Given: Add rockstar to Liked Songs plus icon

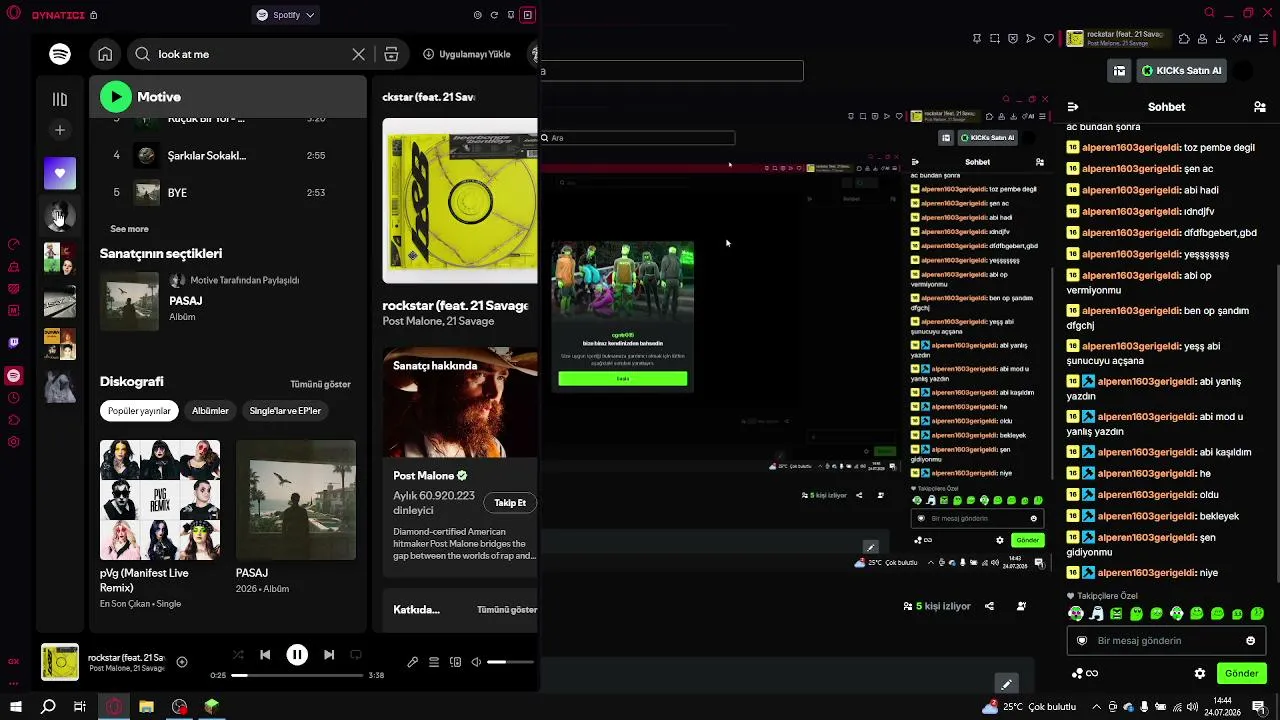Looking at the screenshot, I should (x=182, y=662).
